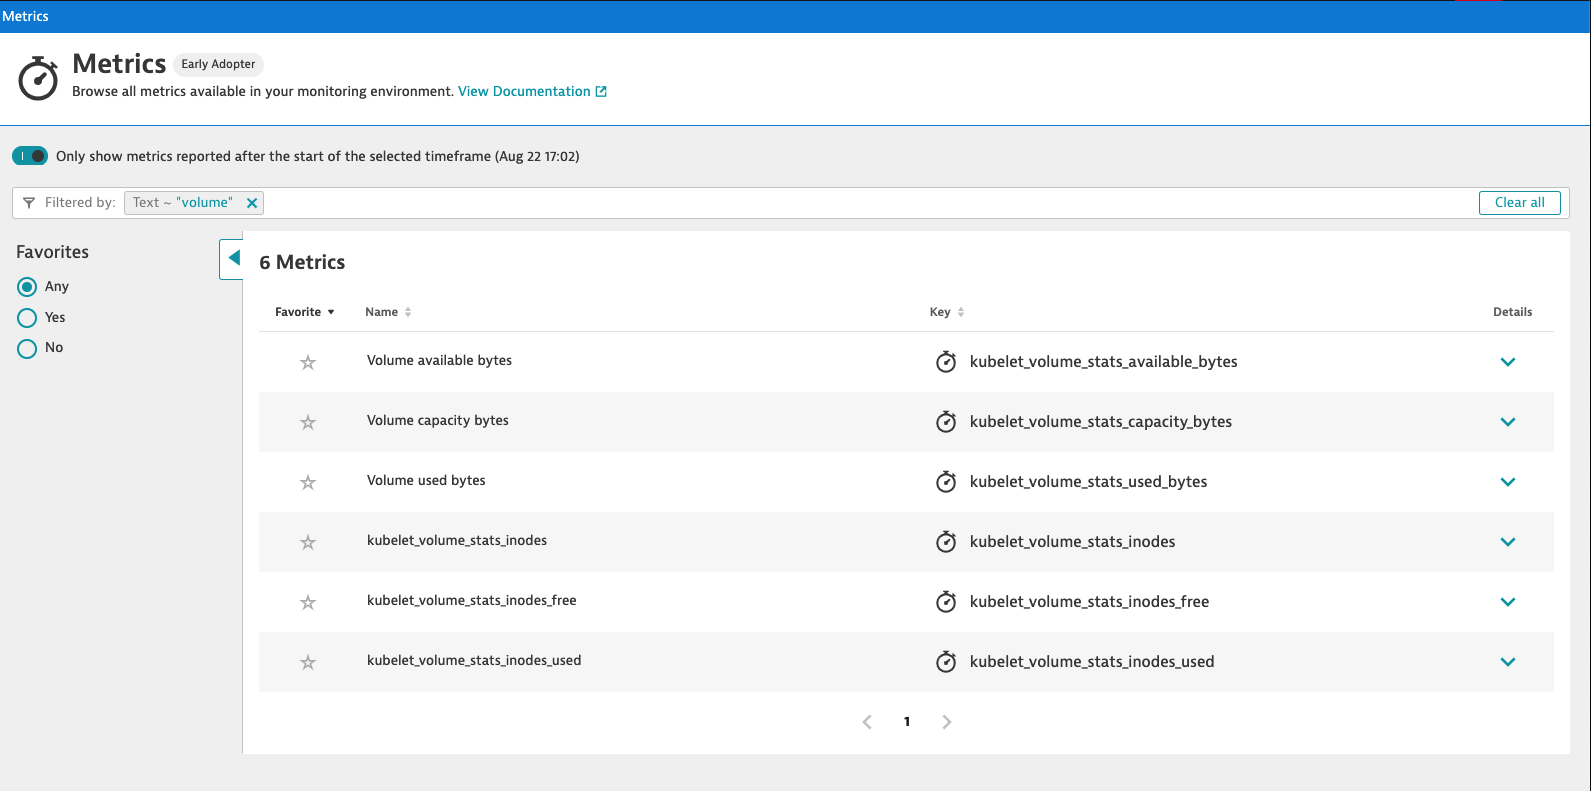Click star for kubelet_volume_stats_inodes row
Viewport: 1591px width, 791px height.
308,542
